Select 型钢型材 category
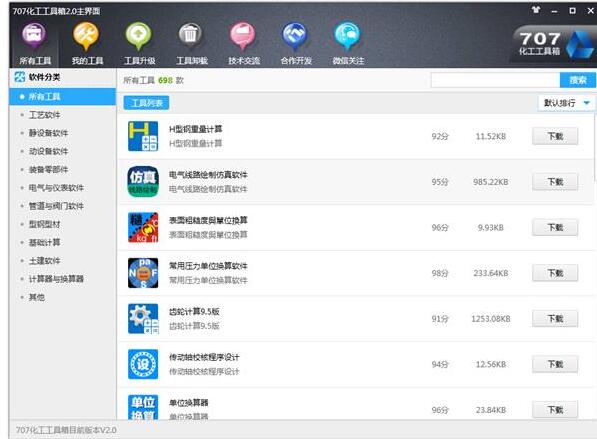 45,224
